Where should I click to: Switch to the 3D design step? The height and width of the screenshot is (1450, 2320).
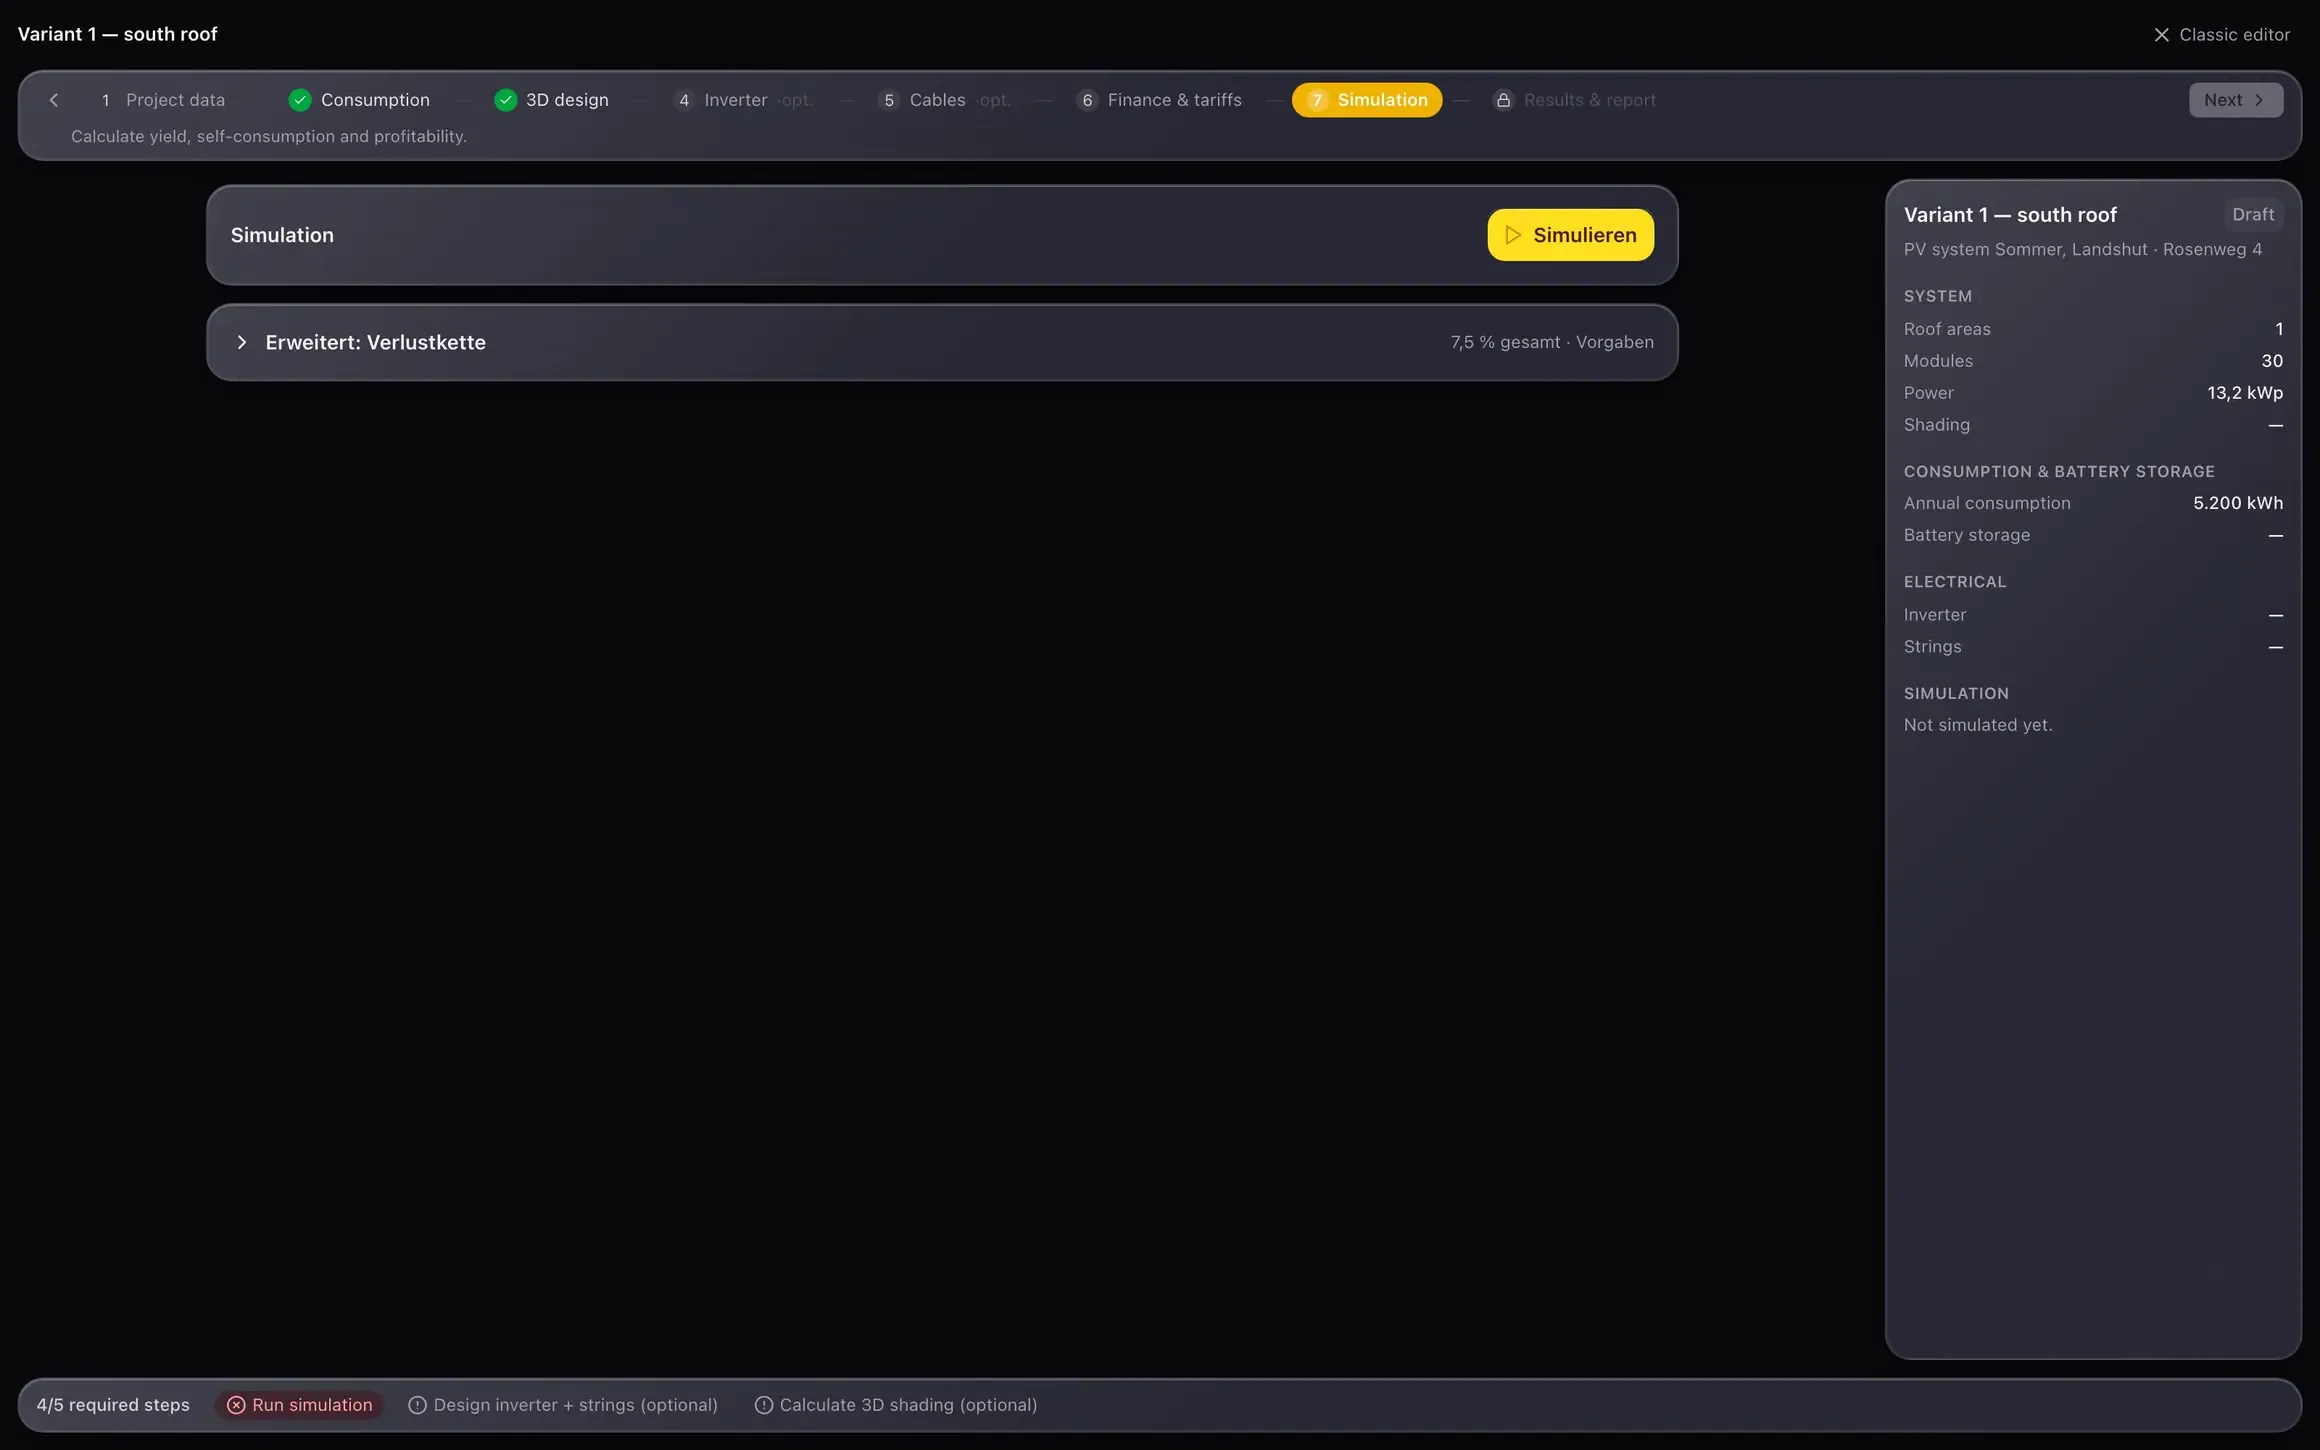(x=552, y=100)
